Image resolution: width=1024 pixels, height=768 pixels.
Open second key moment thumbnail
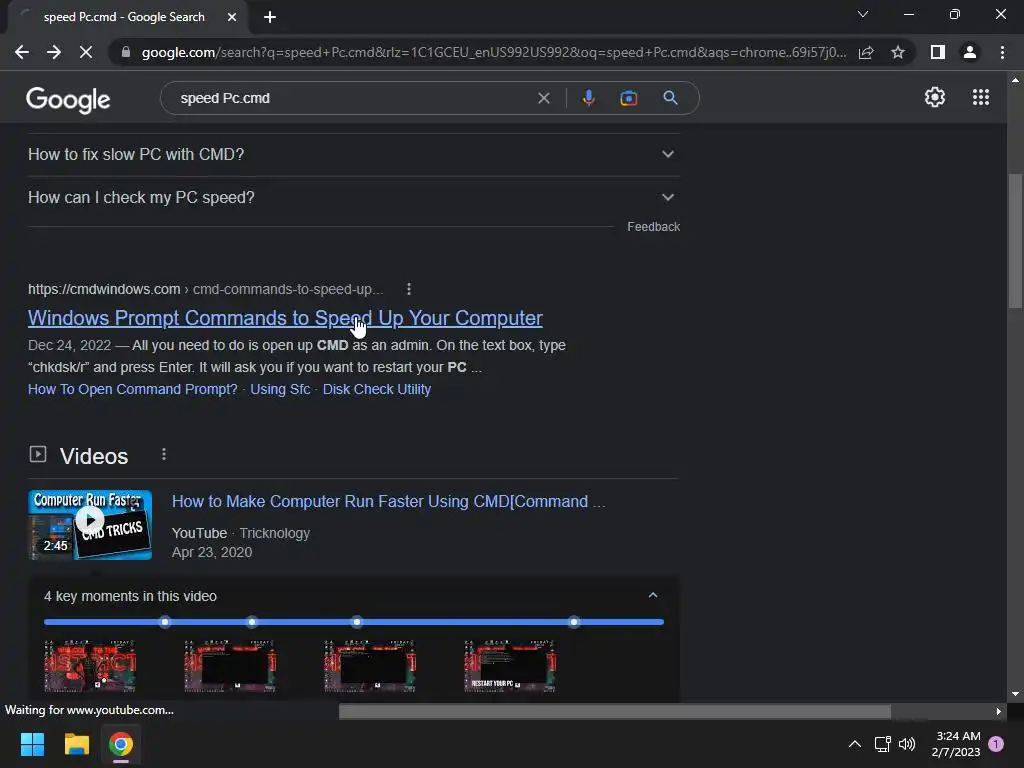[x=230, y=665]
